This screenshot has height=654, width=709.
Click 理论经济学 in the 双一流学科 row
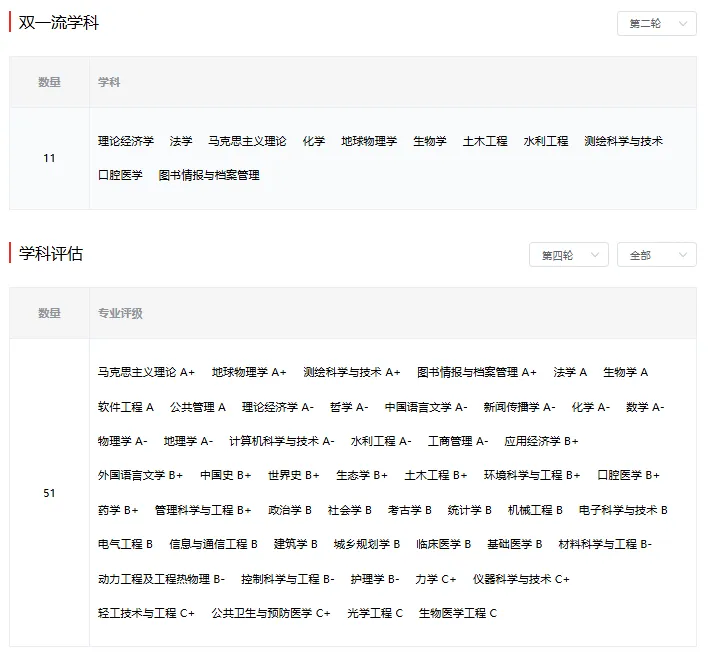pos(126,141)
